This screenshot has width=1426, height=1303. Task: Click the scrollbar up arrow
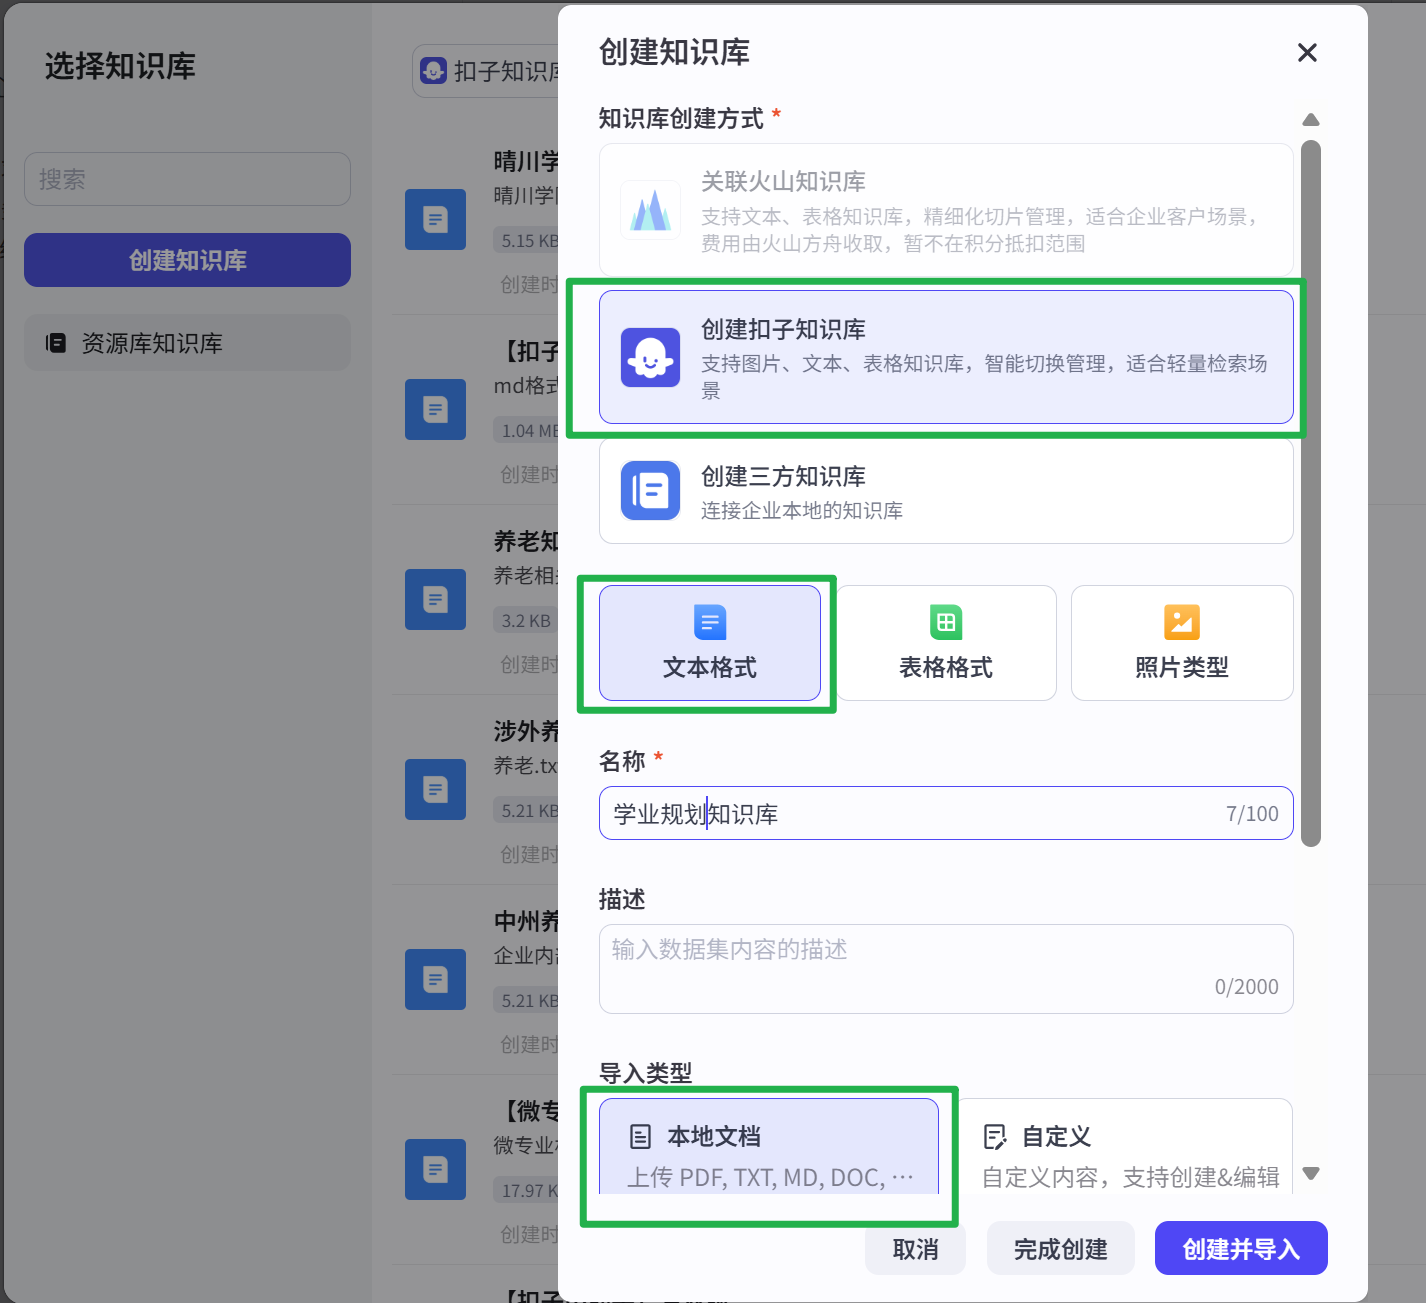pos(1311,119)
